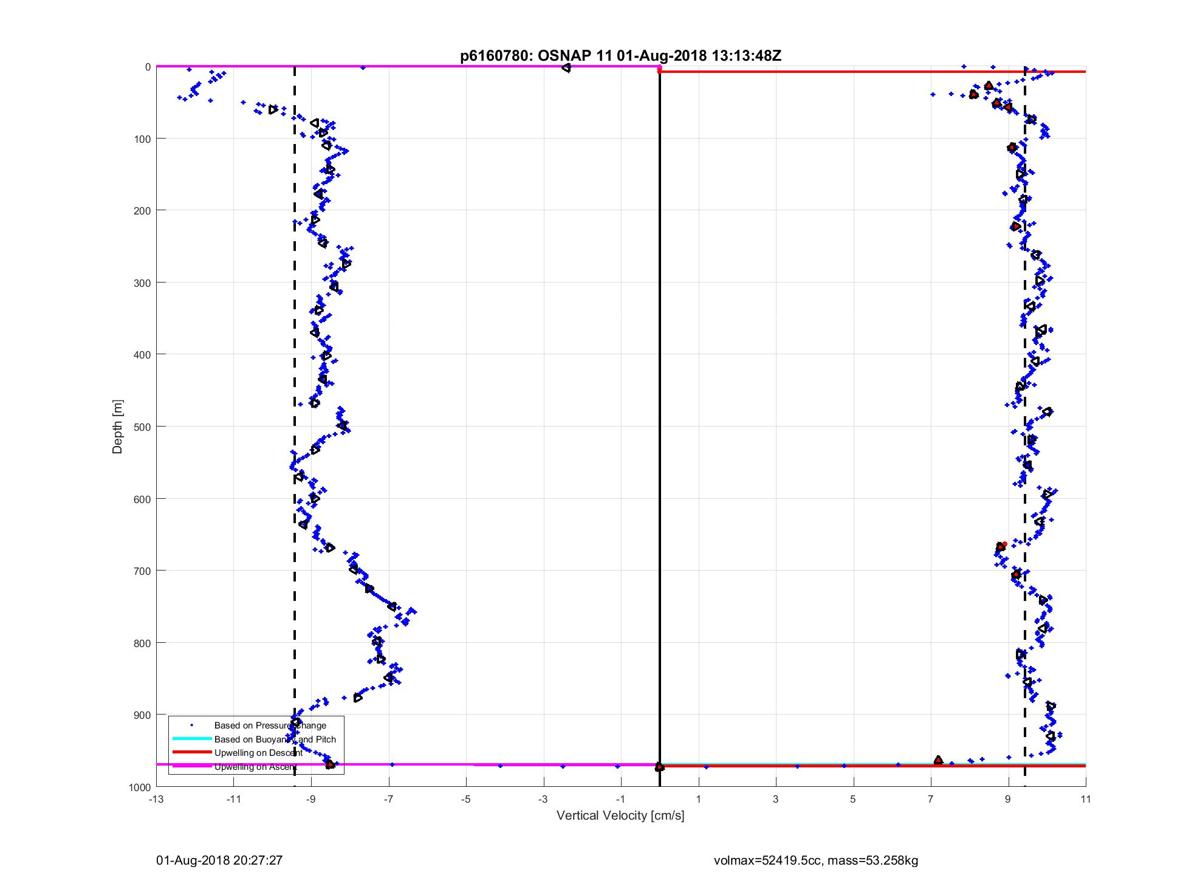Click x-axis tick label '5'
This screenshot has width=1200, height=885.
click(x=853, y=799)
